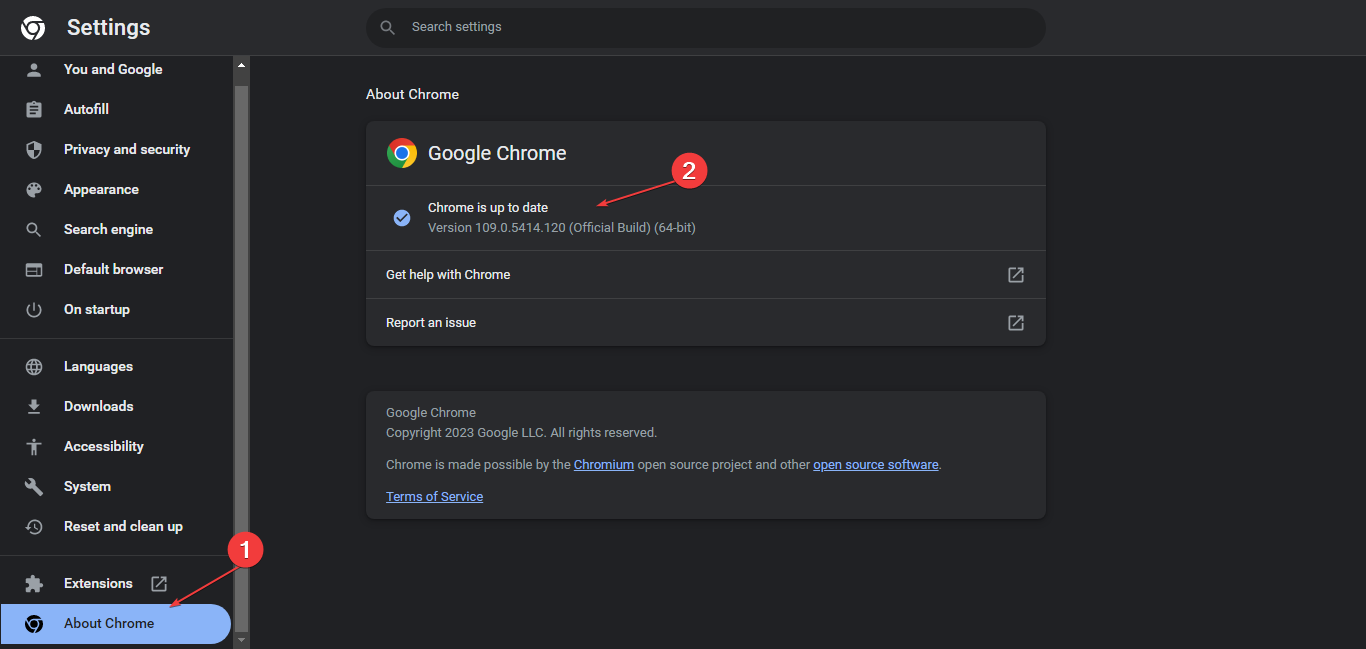The image size is (1366, 649).
Task: Click the magnifier icon in search bar
Action: [388, 27]
